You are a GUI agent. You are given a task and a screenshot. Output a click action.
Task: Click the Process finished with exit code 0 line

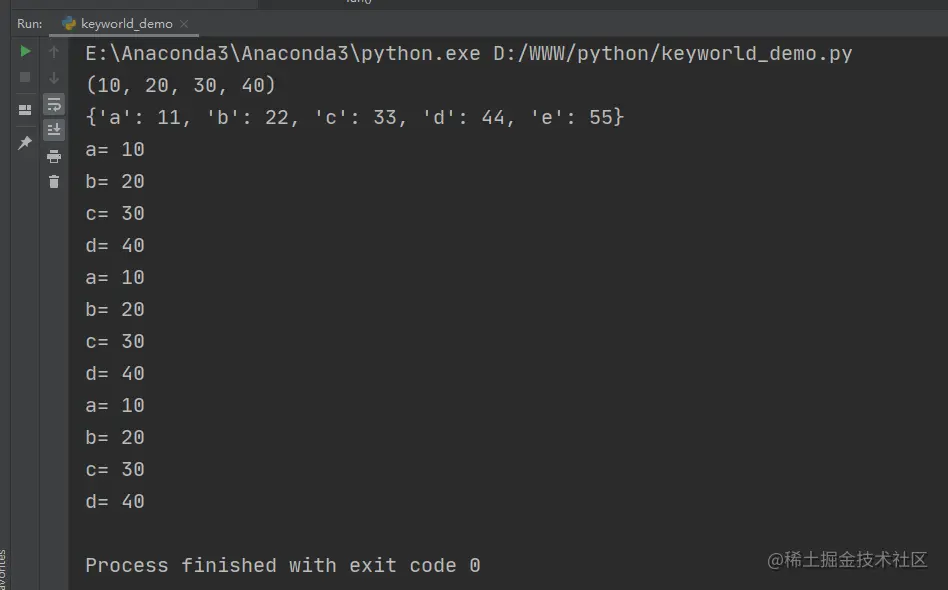pyautogui.click(x=283, y=565)
